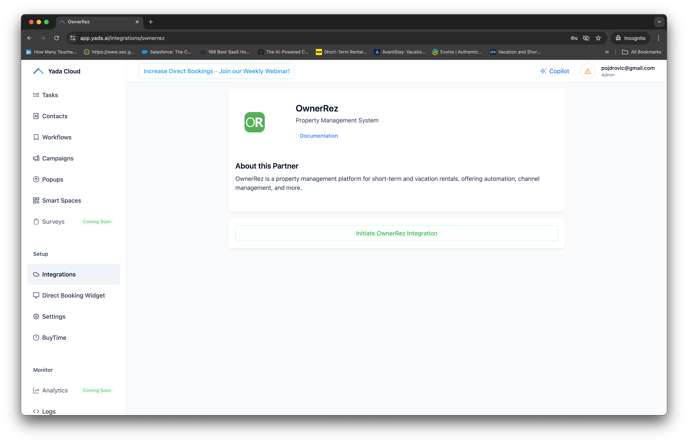Screen dimensions: 688x443
Task: Expand hidden bookmarks chevron
Action: (607, 52)
